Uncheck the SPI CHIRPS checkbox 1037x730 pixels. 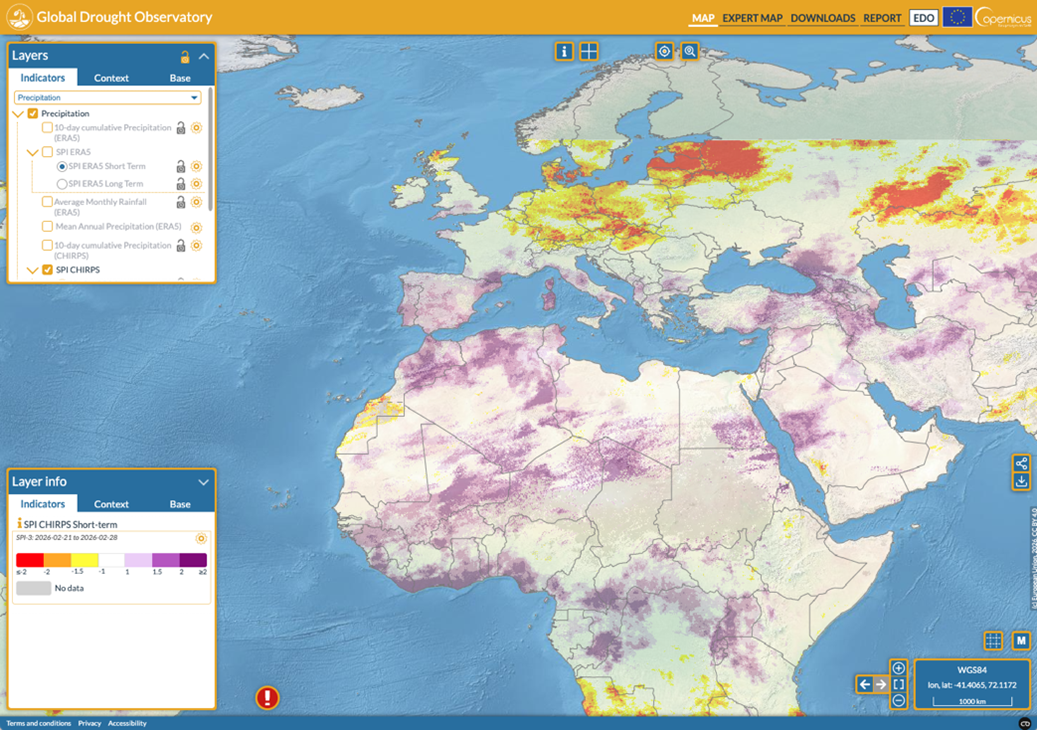tap(47, 270)
